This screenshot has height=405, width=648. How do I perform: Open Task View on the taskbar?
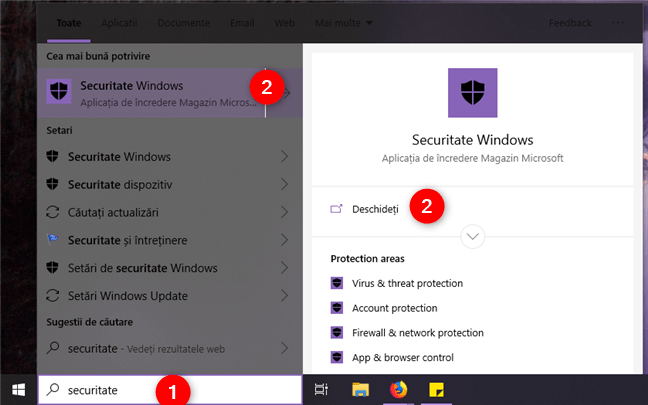point(321,389)
